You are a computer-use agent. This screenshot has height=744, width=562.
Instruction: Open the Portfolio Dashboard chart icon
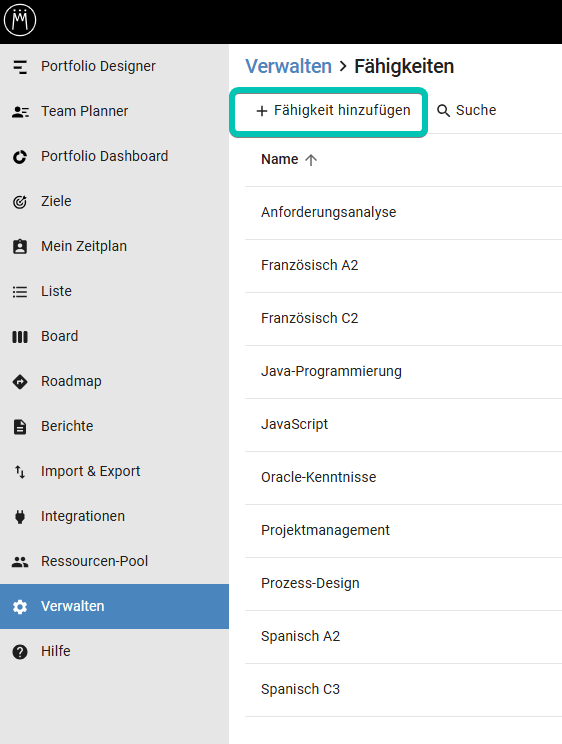pos(20,157)
